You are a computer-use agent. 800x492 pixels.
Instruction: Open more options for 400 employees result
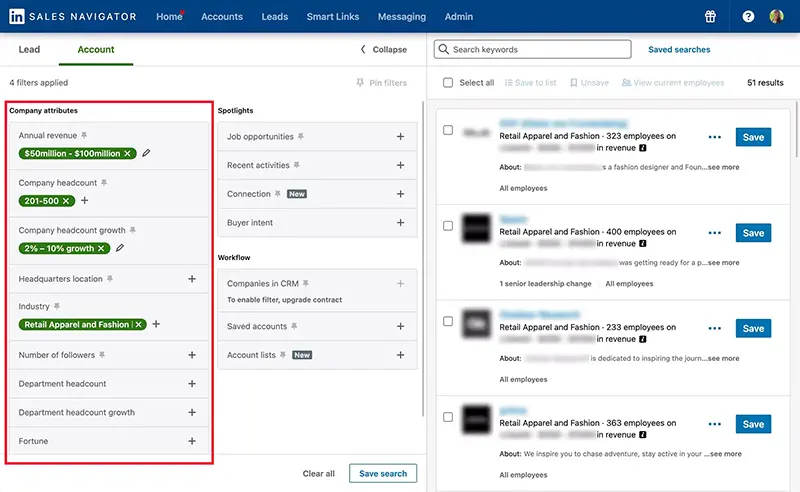point(715,233)
